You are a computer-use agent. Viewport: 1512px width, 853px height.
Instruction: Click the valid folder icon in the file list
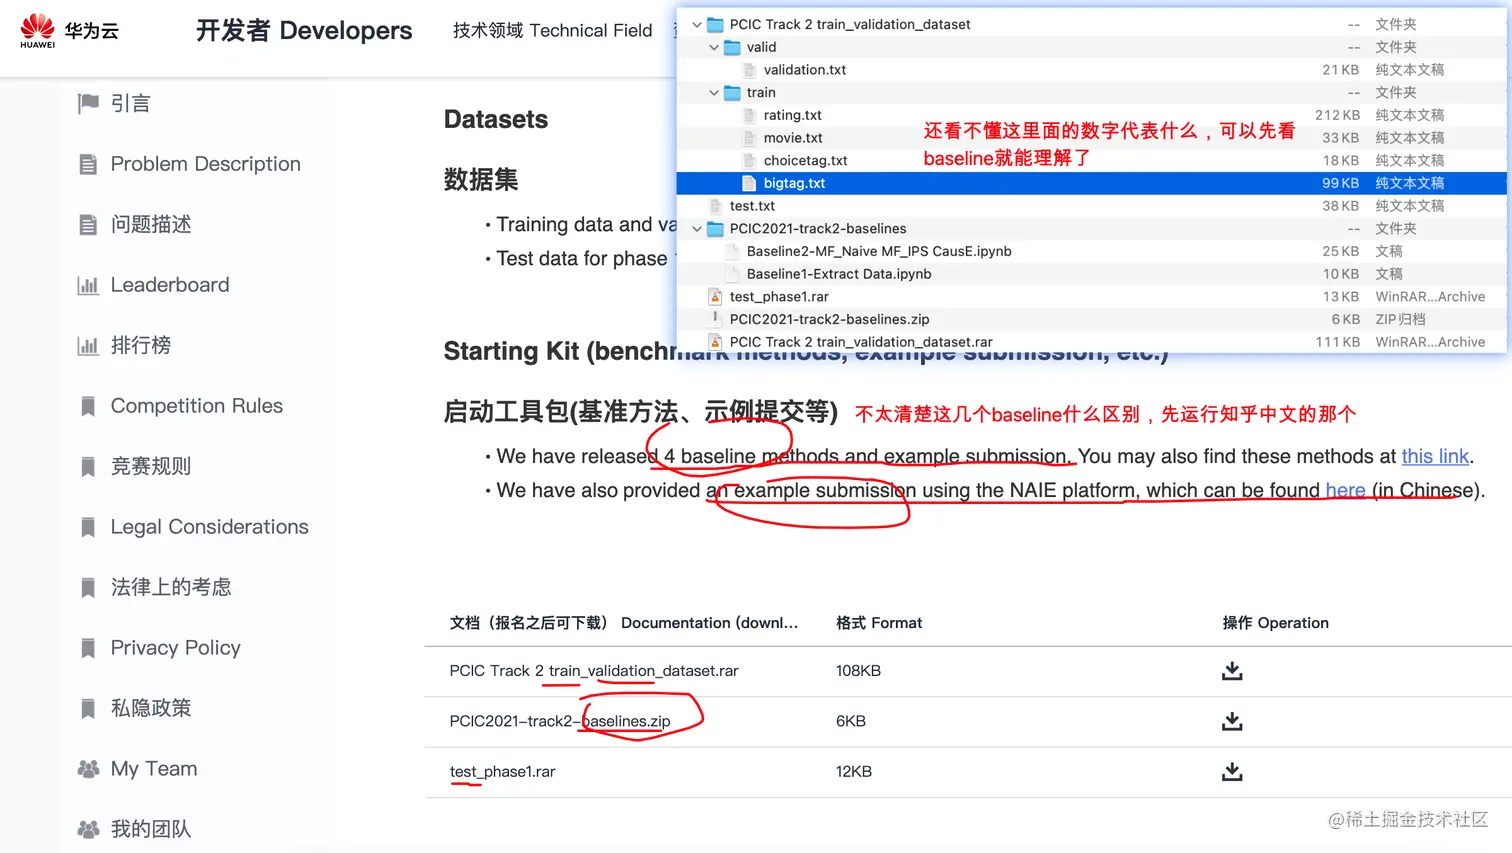[x=732, y=47]
